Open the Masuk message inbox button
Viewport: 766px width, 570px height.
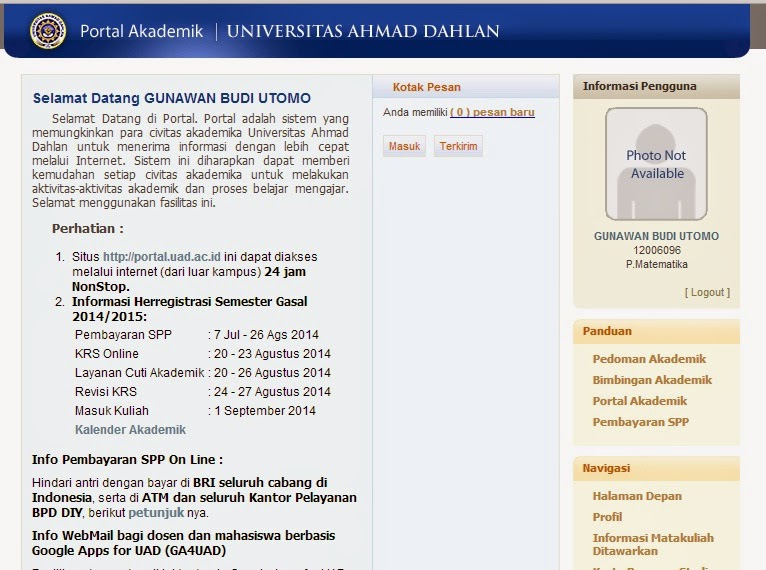404,146
